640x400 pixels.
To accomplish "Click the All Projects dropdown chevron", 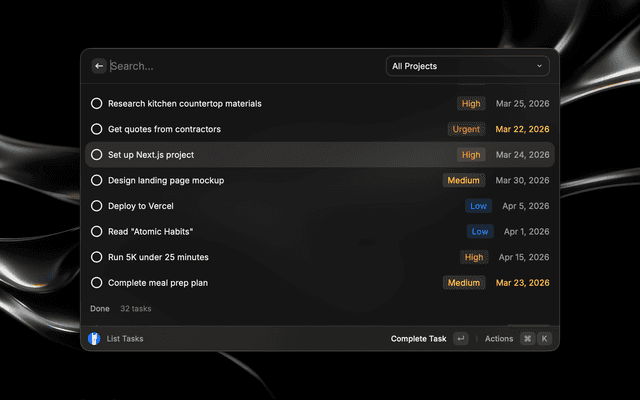I will 540,66.
